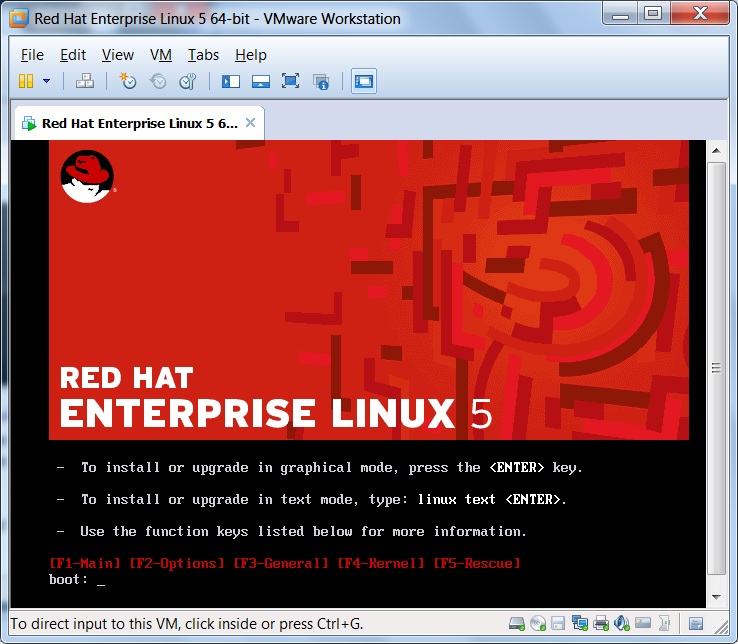
Task: Click the CD/DVD drive status icon
Action: click(537, 624)
